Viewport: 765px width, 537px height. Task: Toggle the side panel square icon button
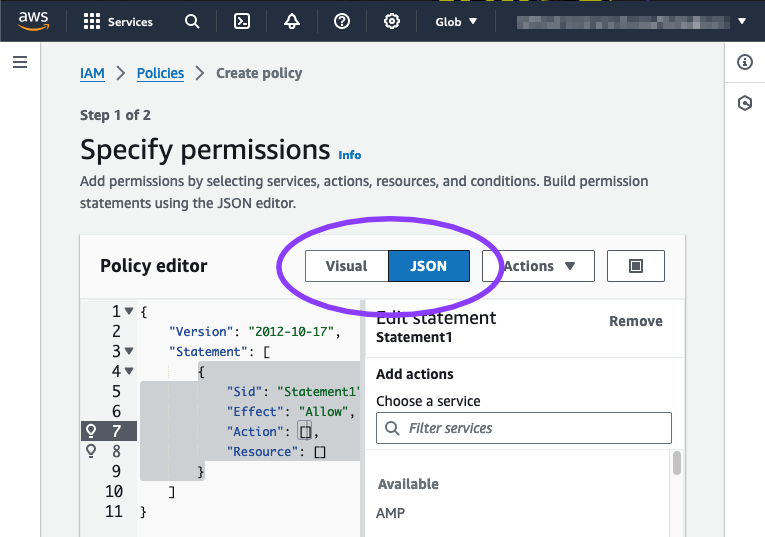(636, 266)
